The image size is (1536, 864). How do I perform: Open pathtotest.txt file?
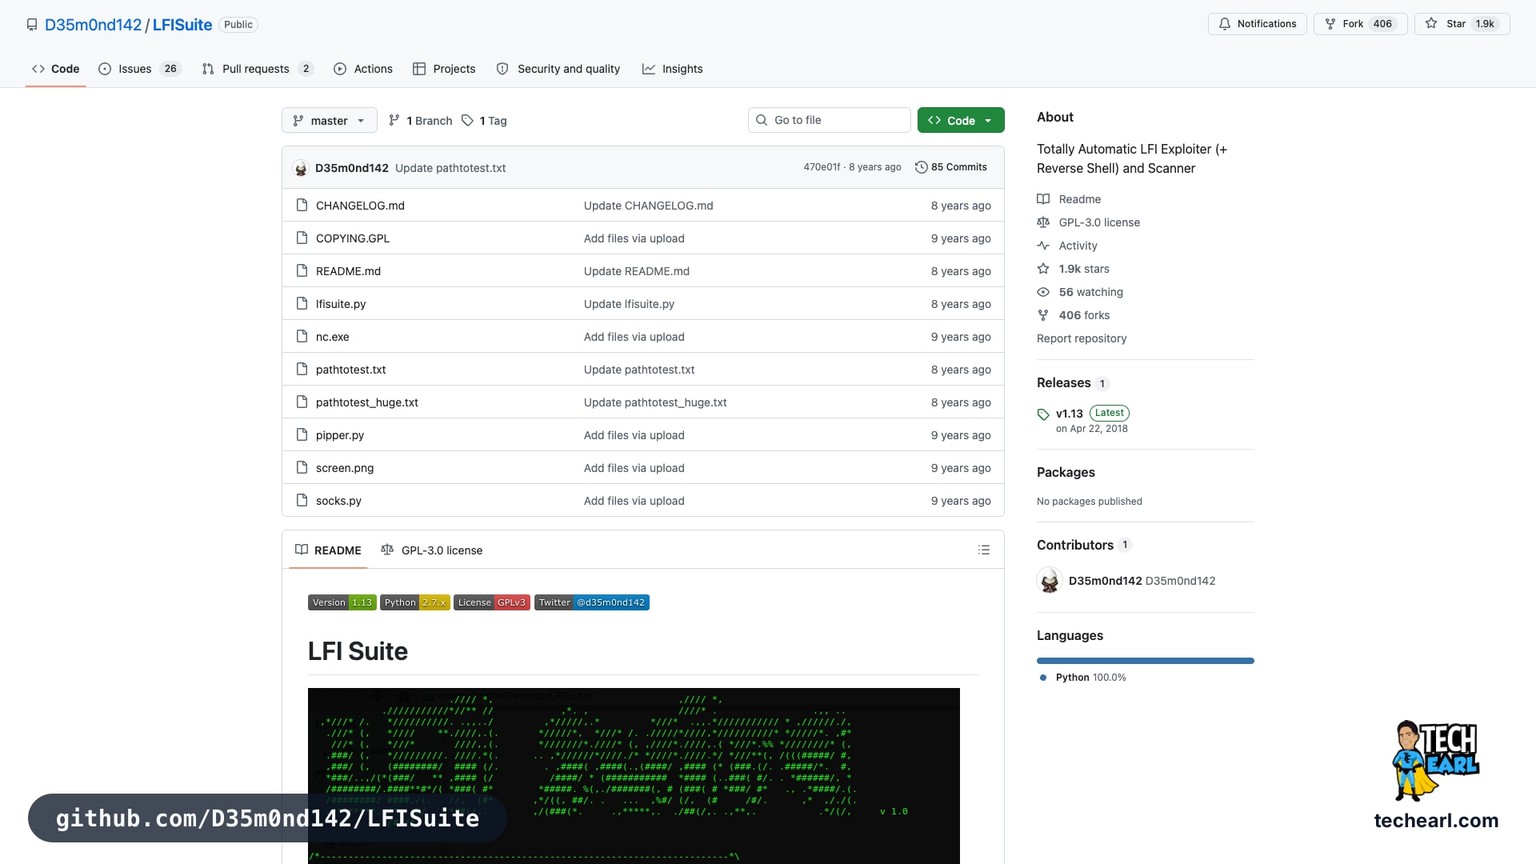(x=351, y=369)
